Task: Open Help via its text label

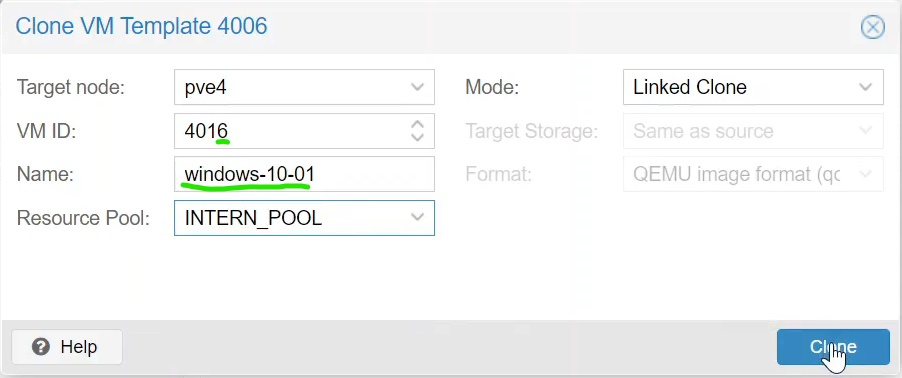Action: coord(79,347)
